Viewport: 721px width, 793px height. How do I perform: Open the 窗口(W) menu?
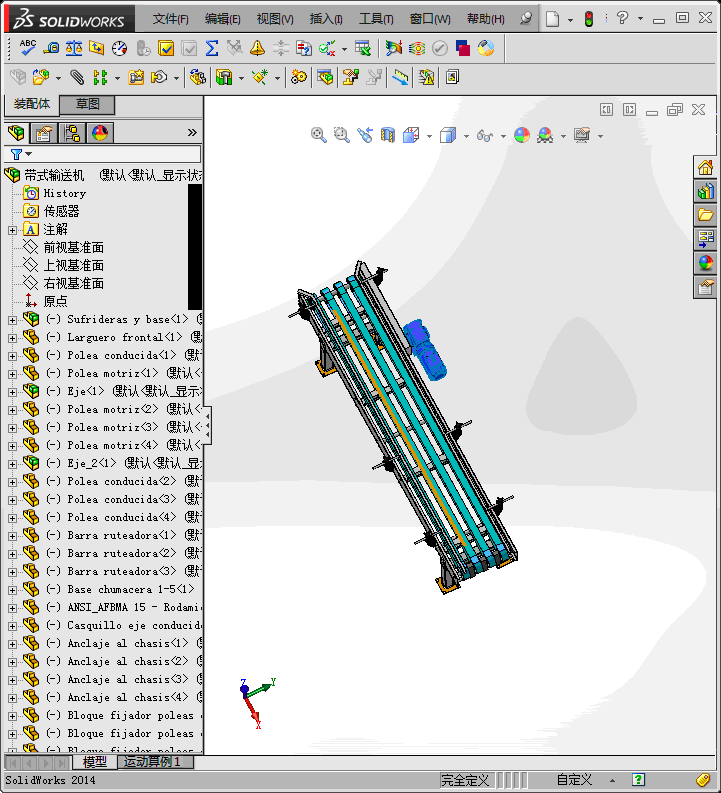pos(430,19)
